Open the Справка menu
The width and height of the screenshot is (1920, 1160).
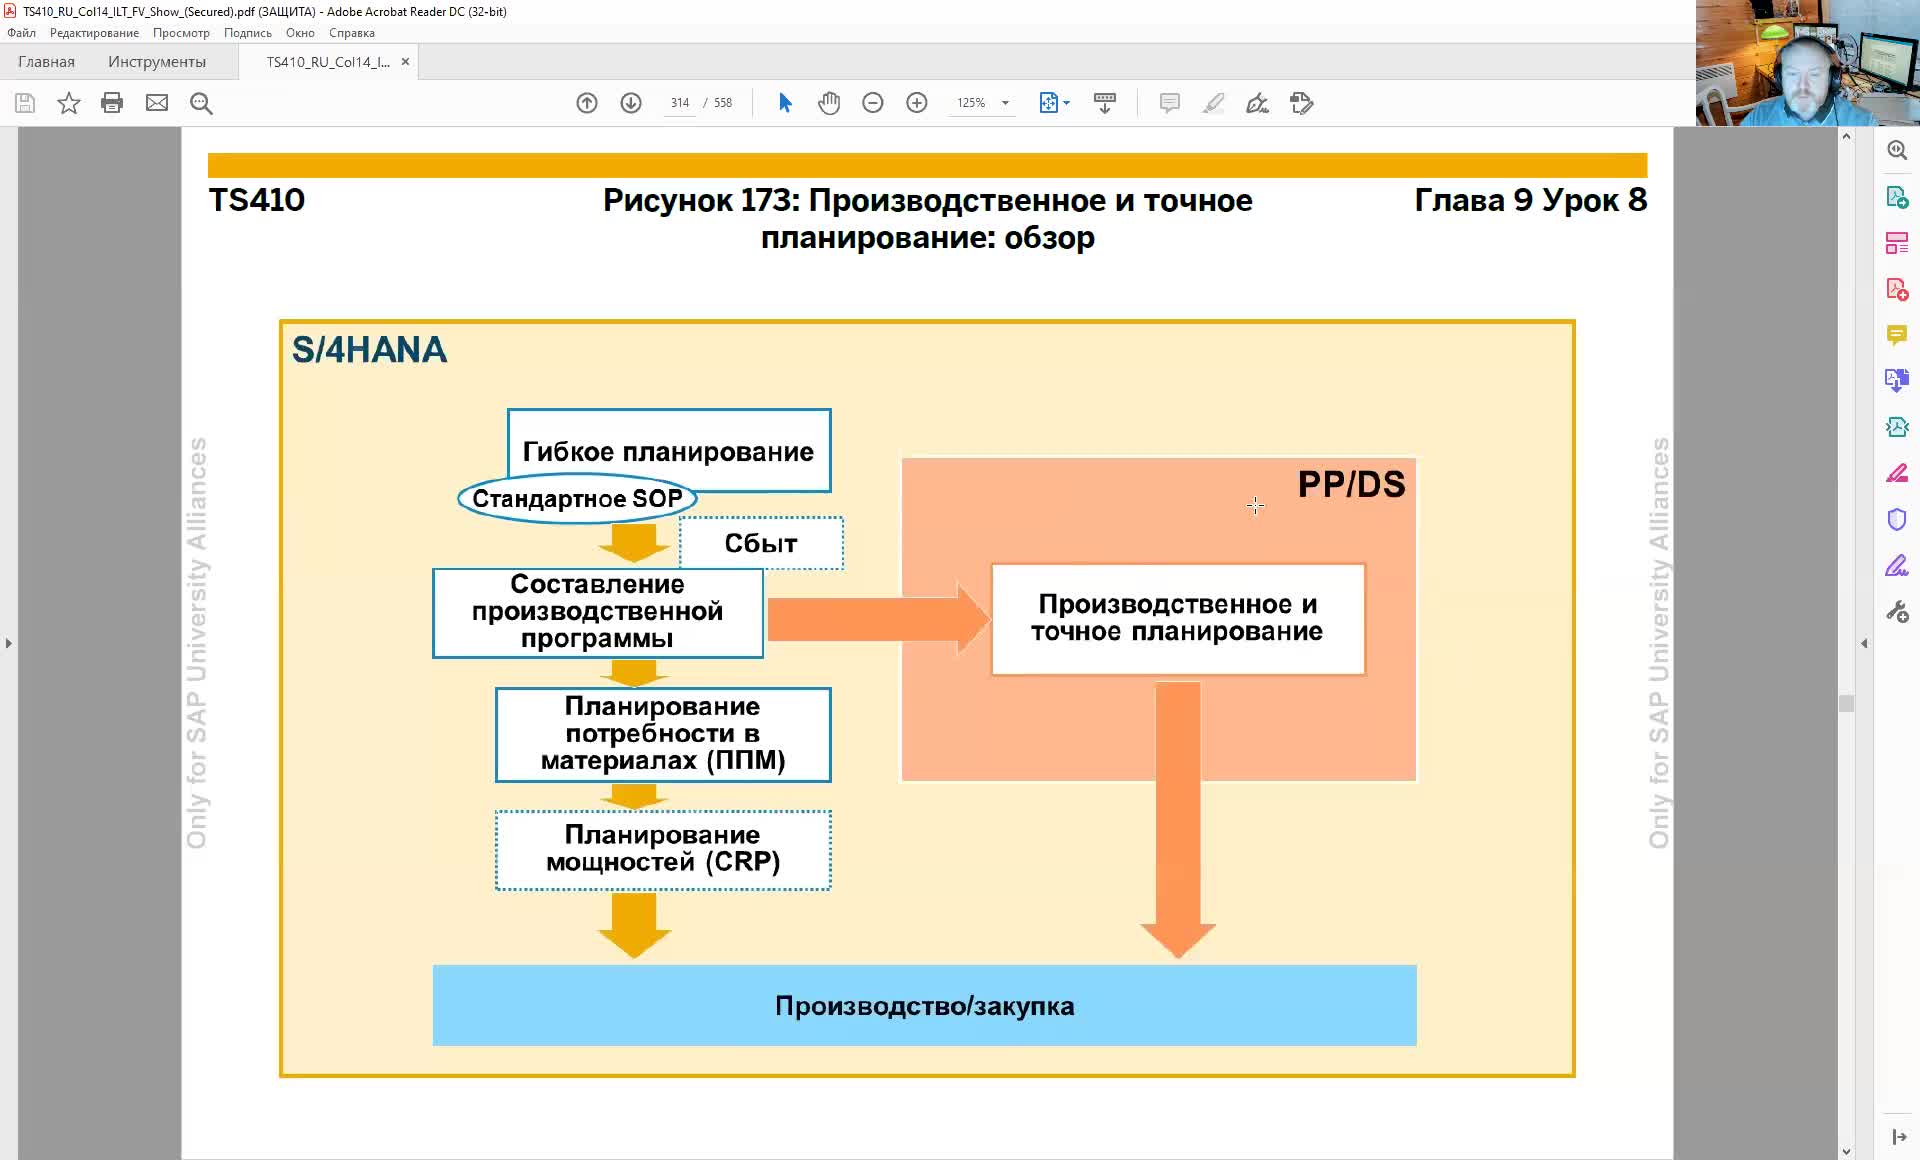point(351,33)
